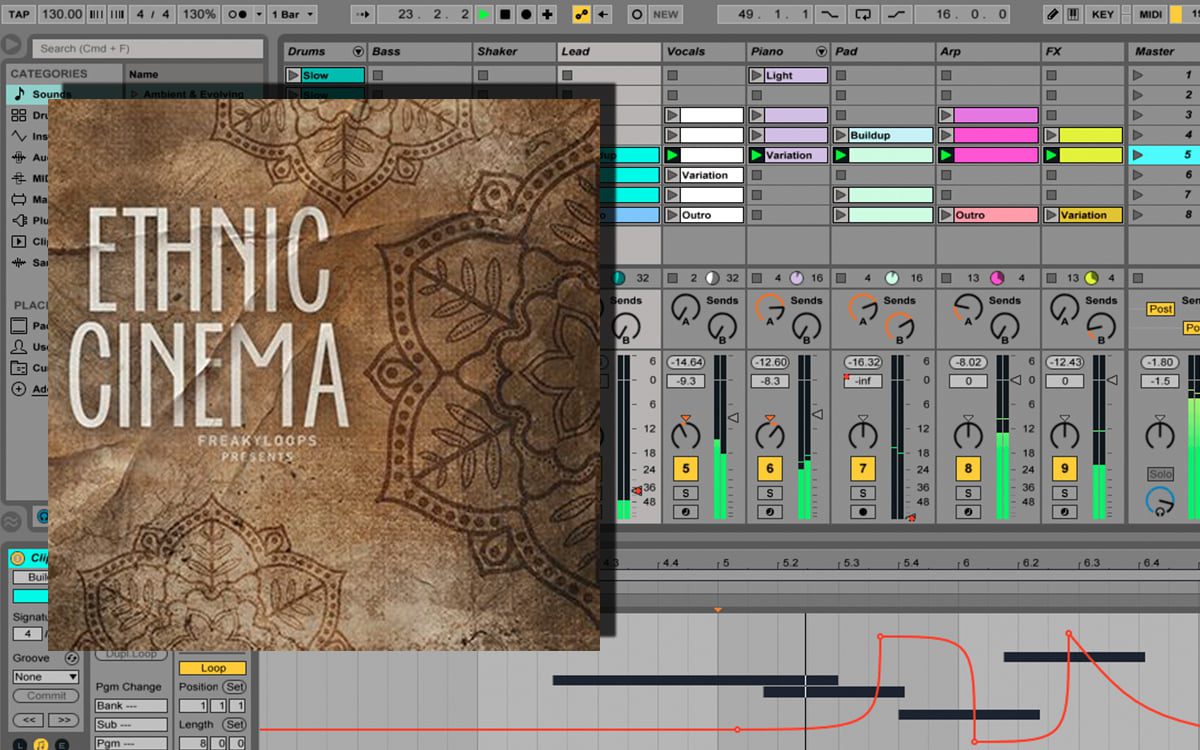The width and height of the screenshot is (1200, 750).
Task: Toggle the KEY map mode button
Action: [x=1103, y=14]
